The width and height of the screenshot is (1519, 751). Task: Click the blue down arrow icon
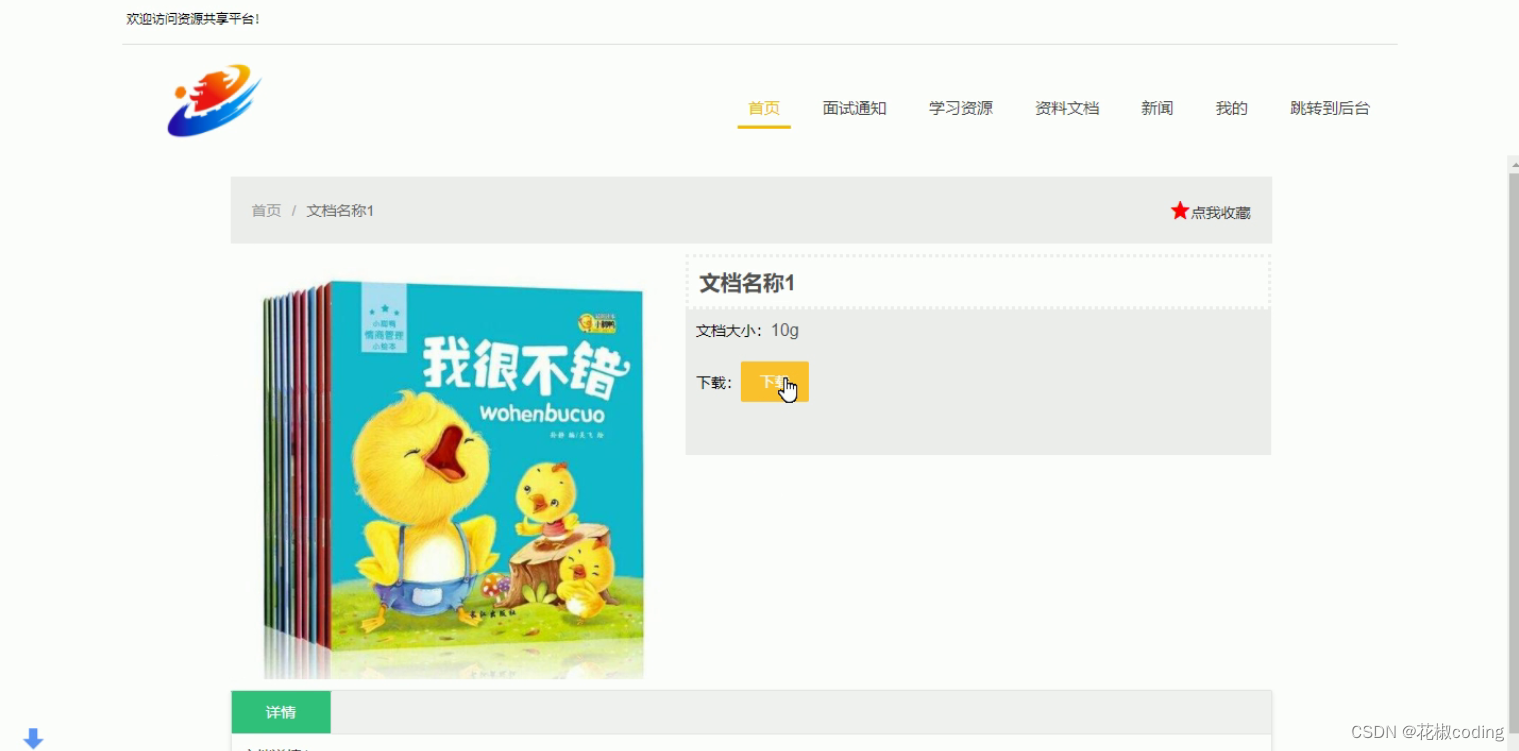[33, 737]
